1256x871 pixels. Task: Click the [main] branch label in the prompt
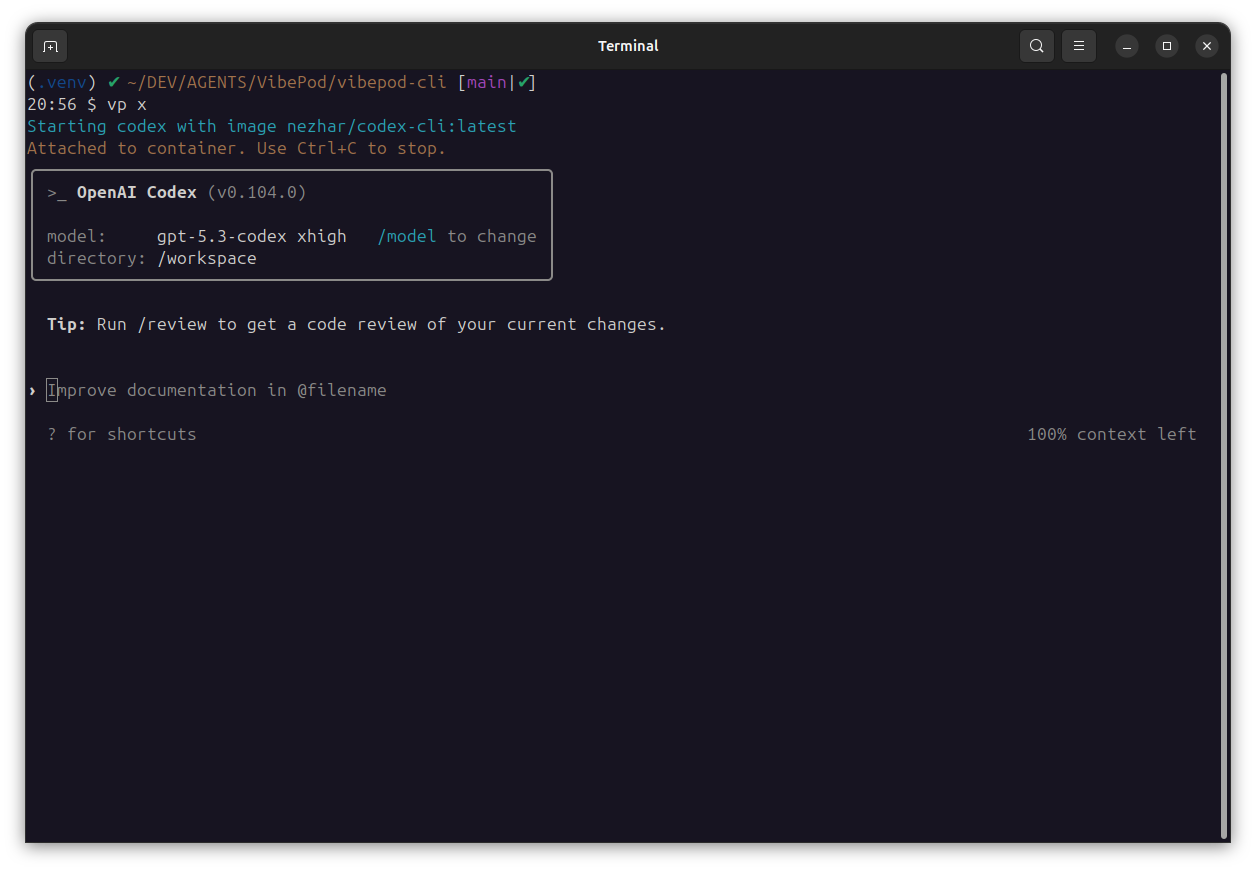(x=486, y=82)
